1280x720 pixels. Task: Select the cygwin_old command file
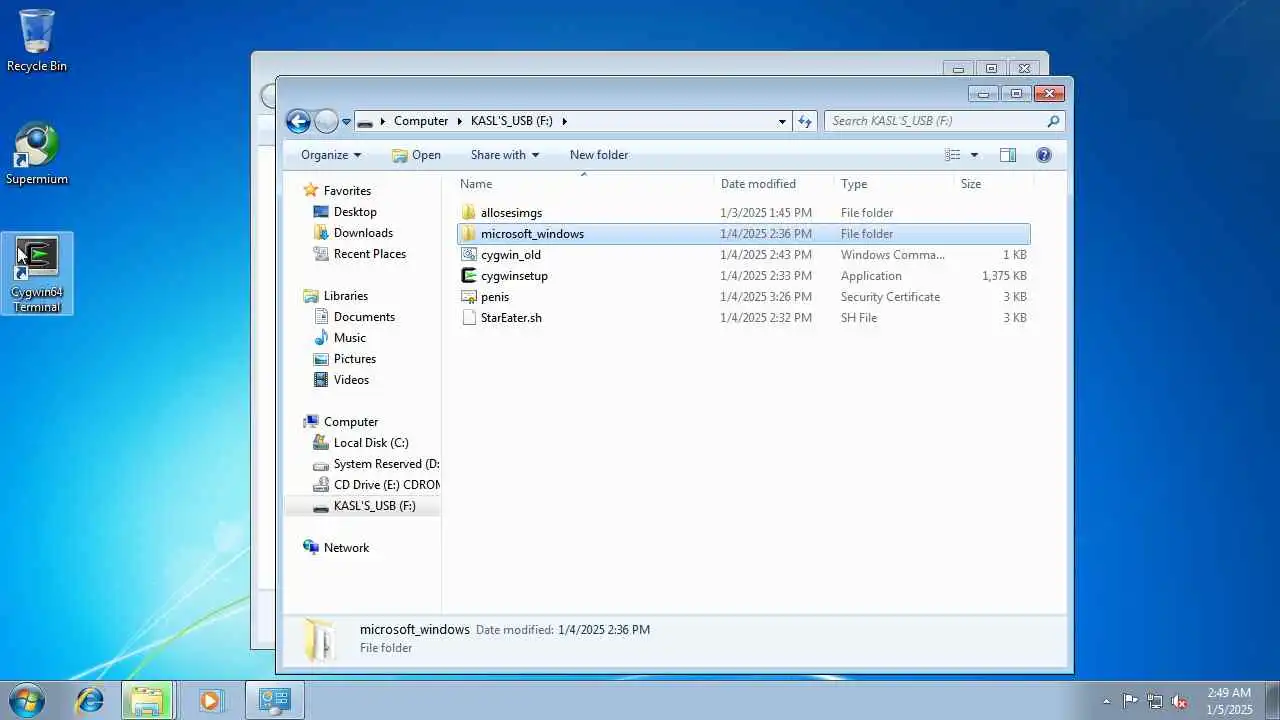(510, 255)
